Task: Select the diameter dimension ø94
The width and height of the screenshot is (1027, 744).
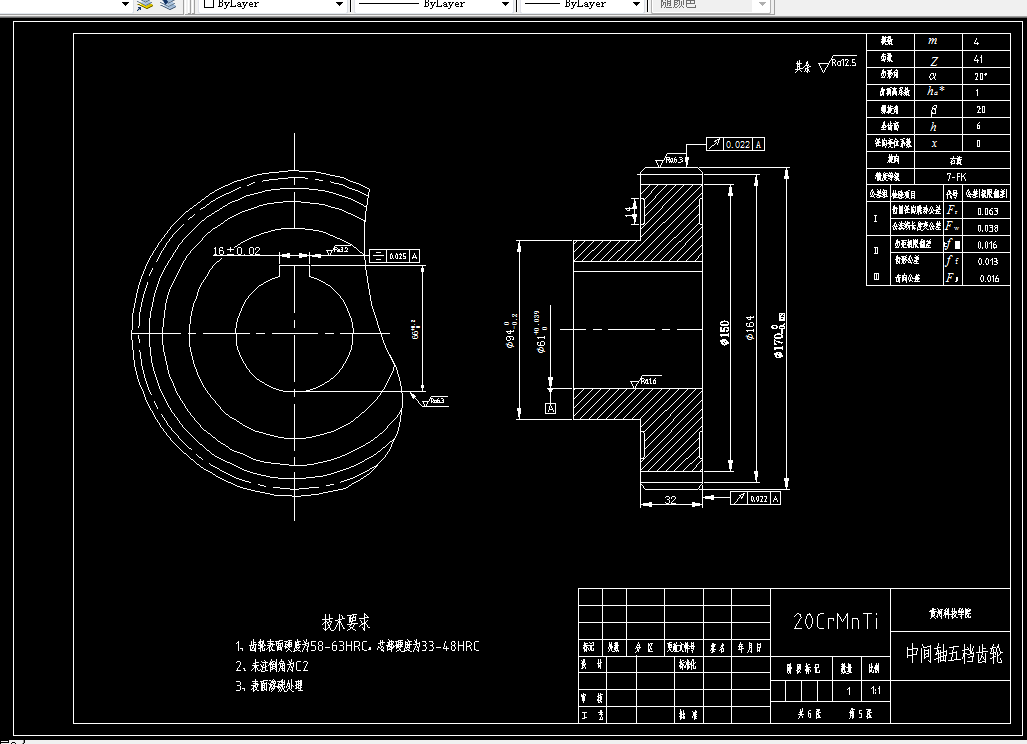Action: [x=510, y=331]
